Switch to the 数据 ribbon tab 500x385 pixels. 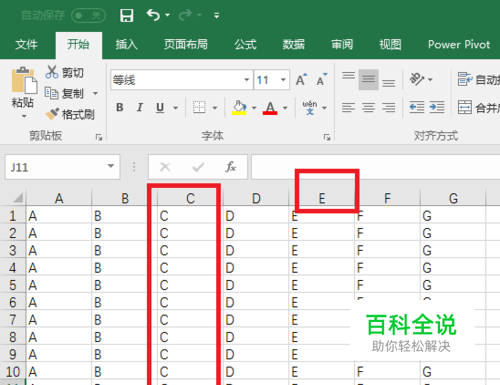point(294,44)
